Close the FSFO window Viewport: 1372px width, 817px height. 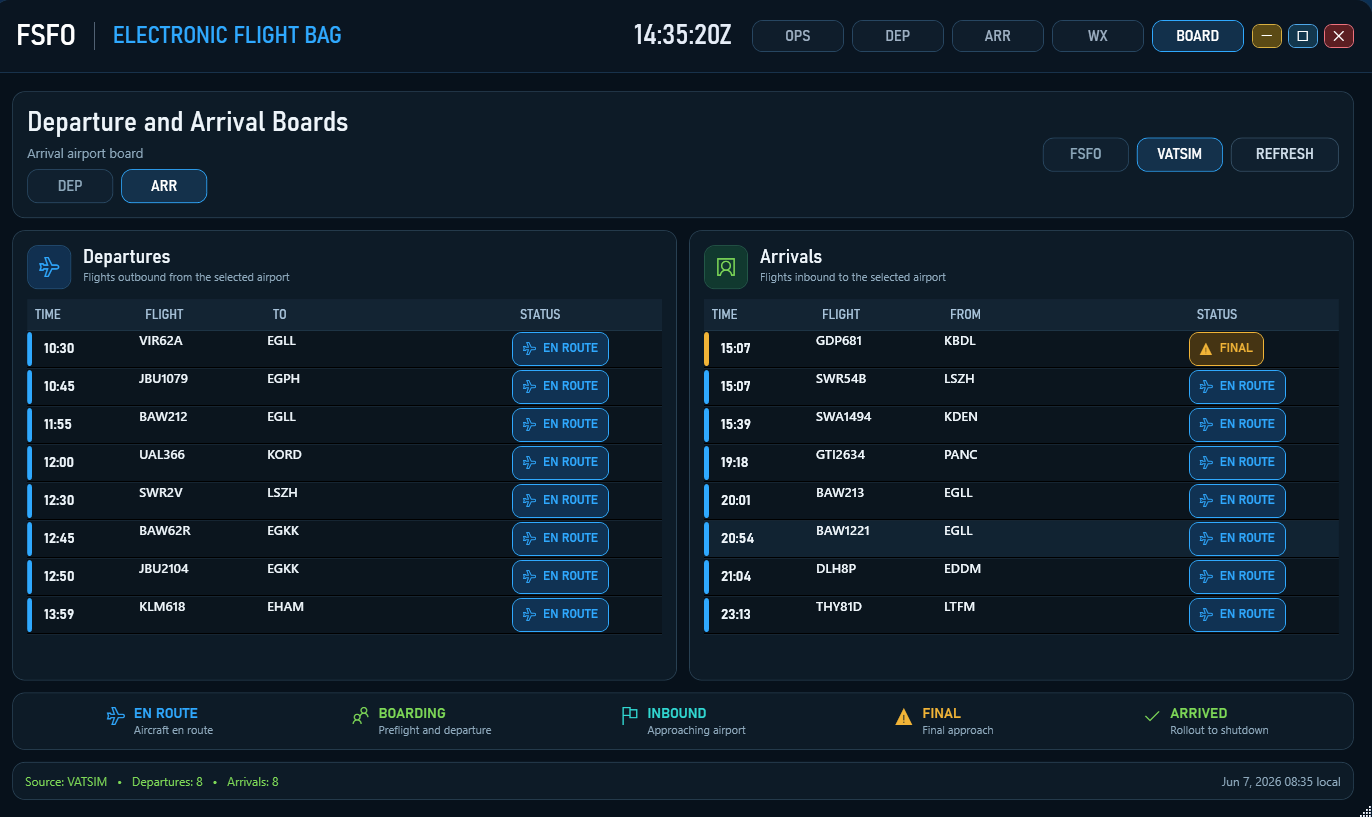coord(1339,36)
